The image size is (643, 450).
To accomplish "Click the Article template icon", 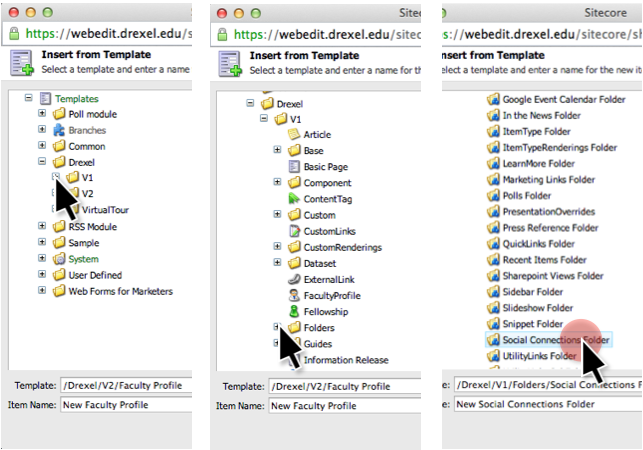I will pos(294,134).
